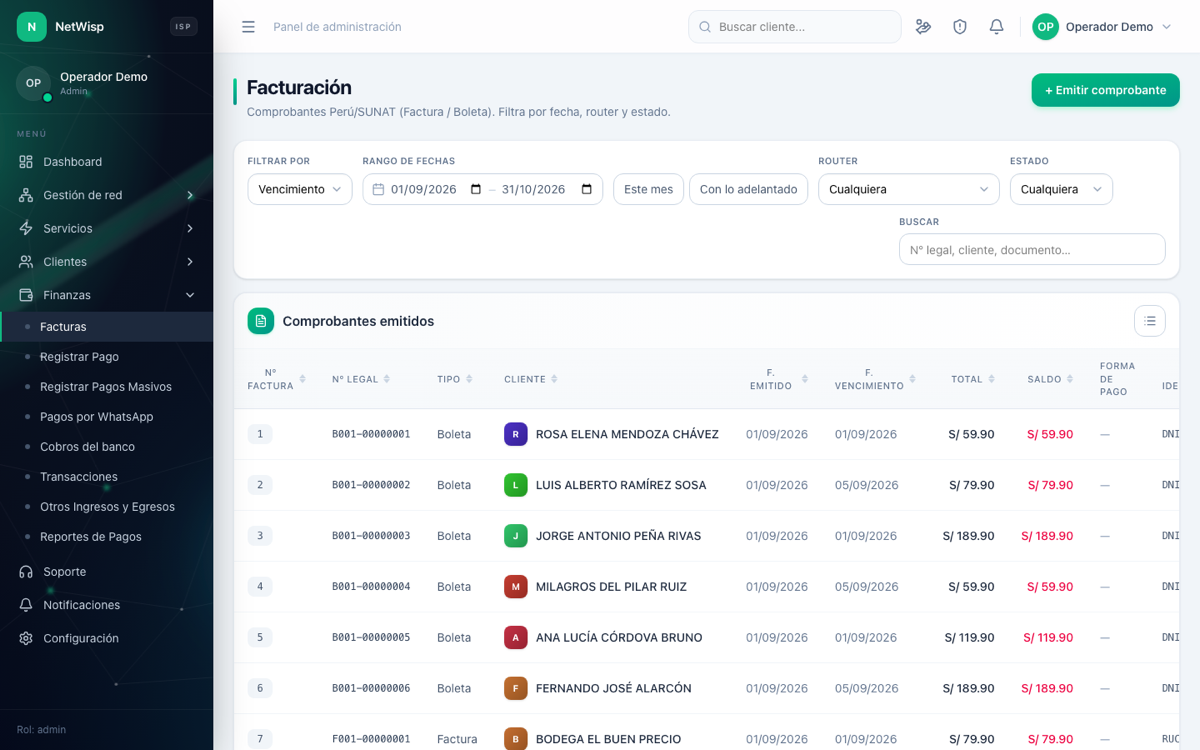Click avatar J of Jorge Antonio Peña
The height and width of the screenshot is (750, 1200).
pyautogui.click(x=516, y=536)
